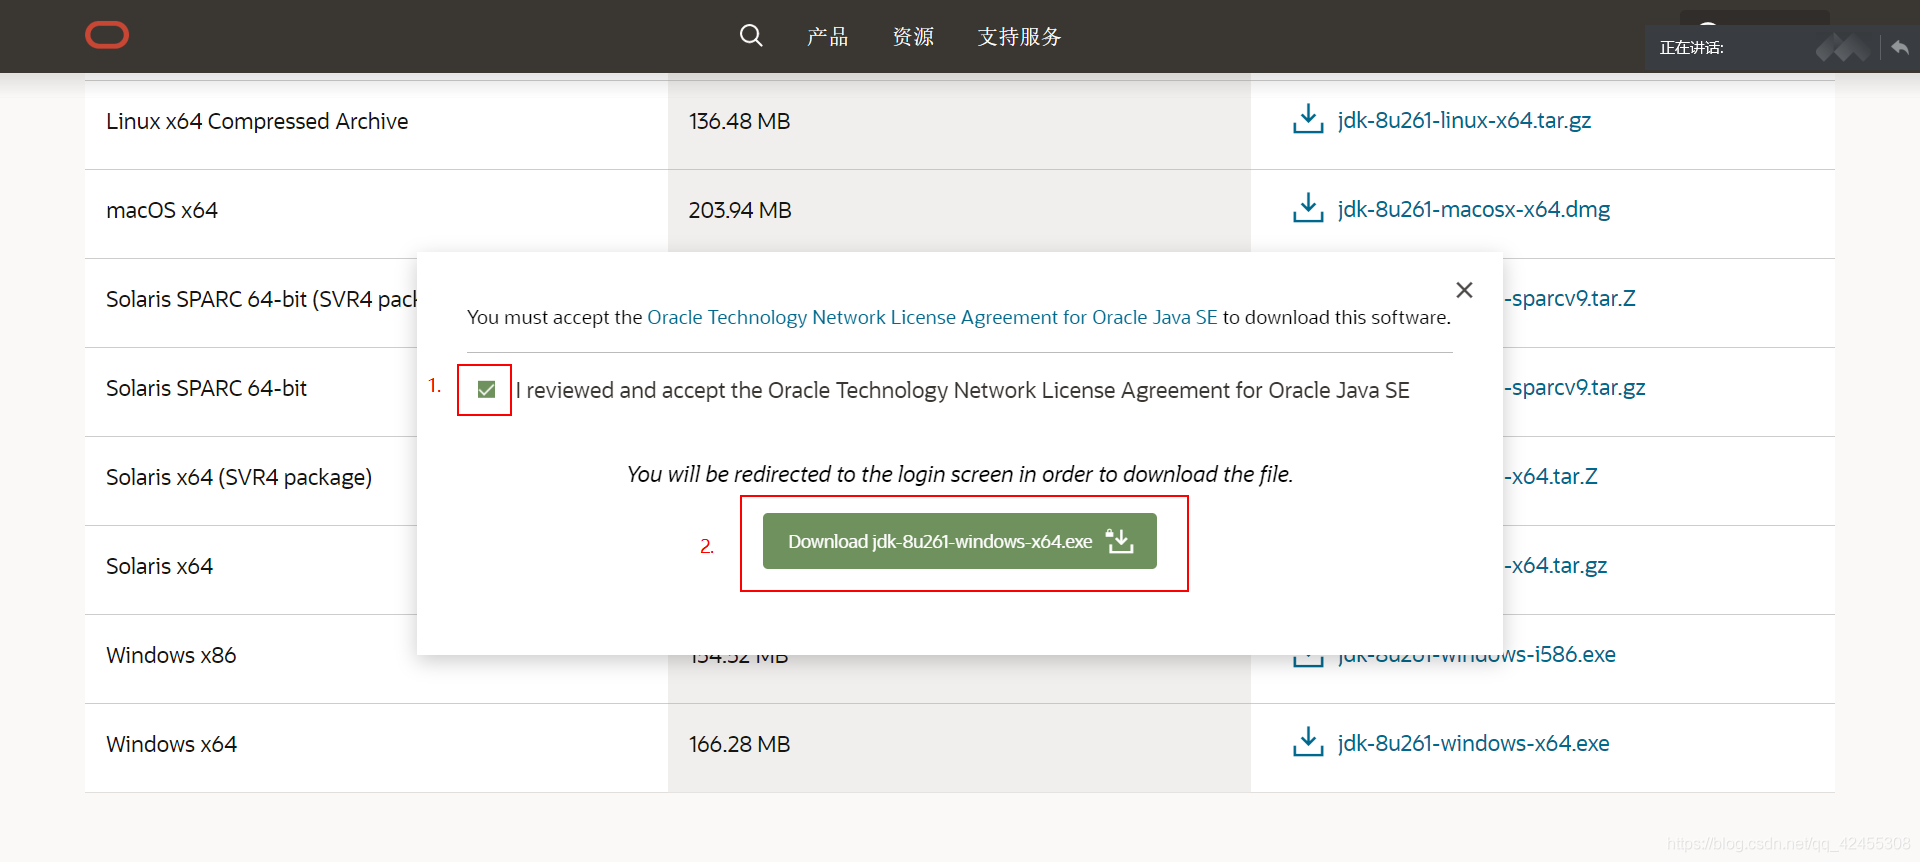The width and height of the screenshot is (1920, 862).
Task: Toggle the license accept checkbox
Action: 486,389
